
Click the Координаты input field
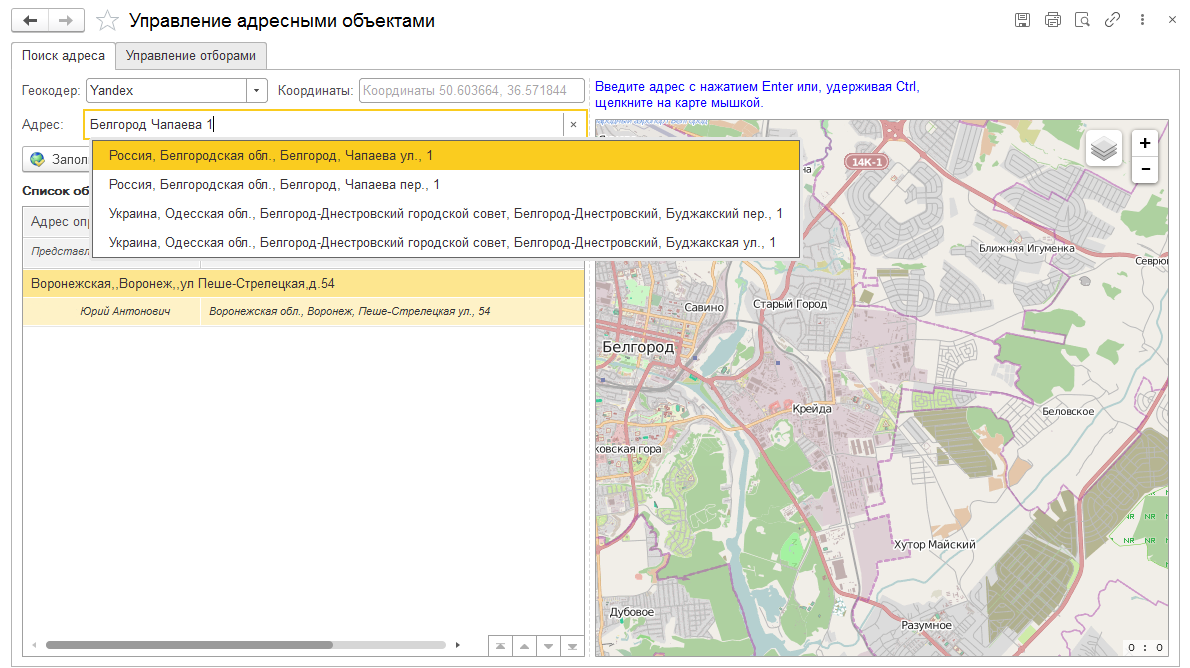tap(471, 90)
